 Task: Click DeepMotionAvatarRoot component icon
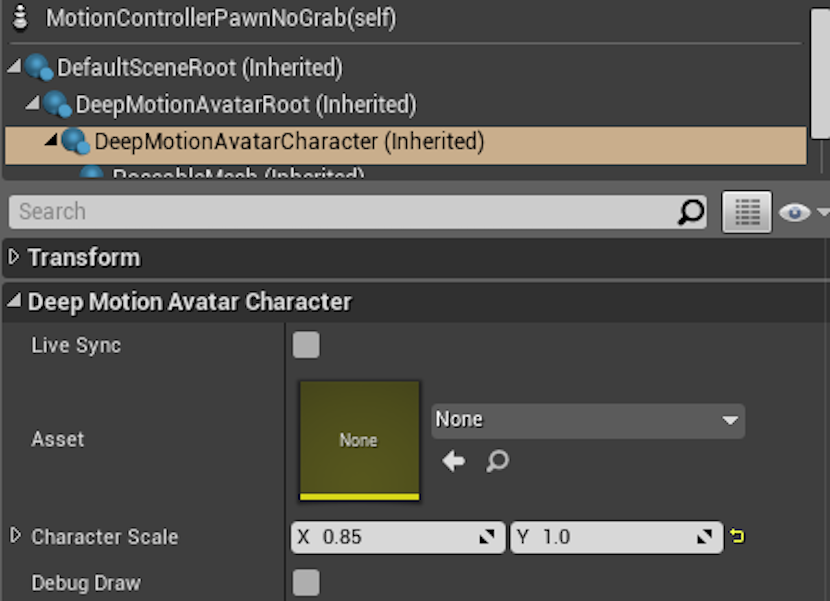(58, 104)
